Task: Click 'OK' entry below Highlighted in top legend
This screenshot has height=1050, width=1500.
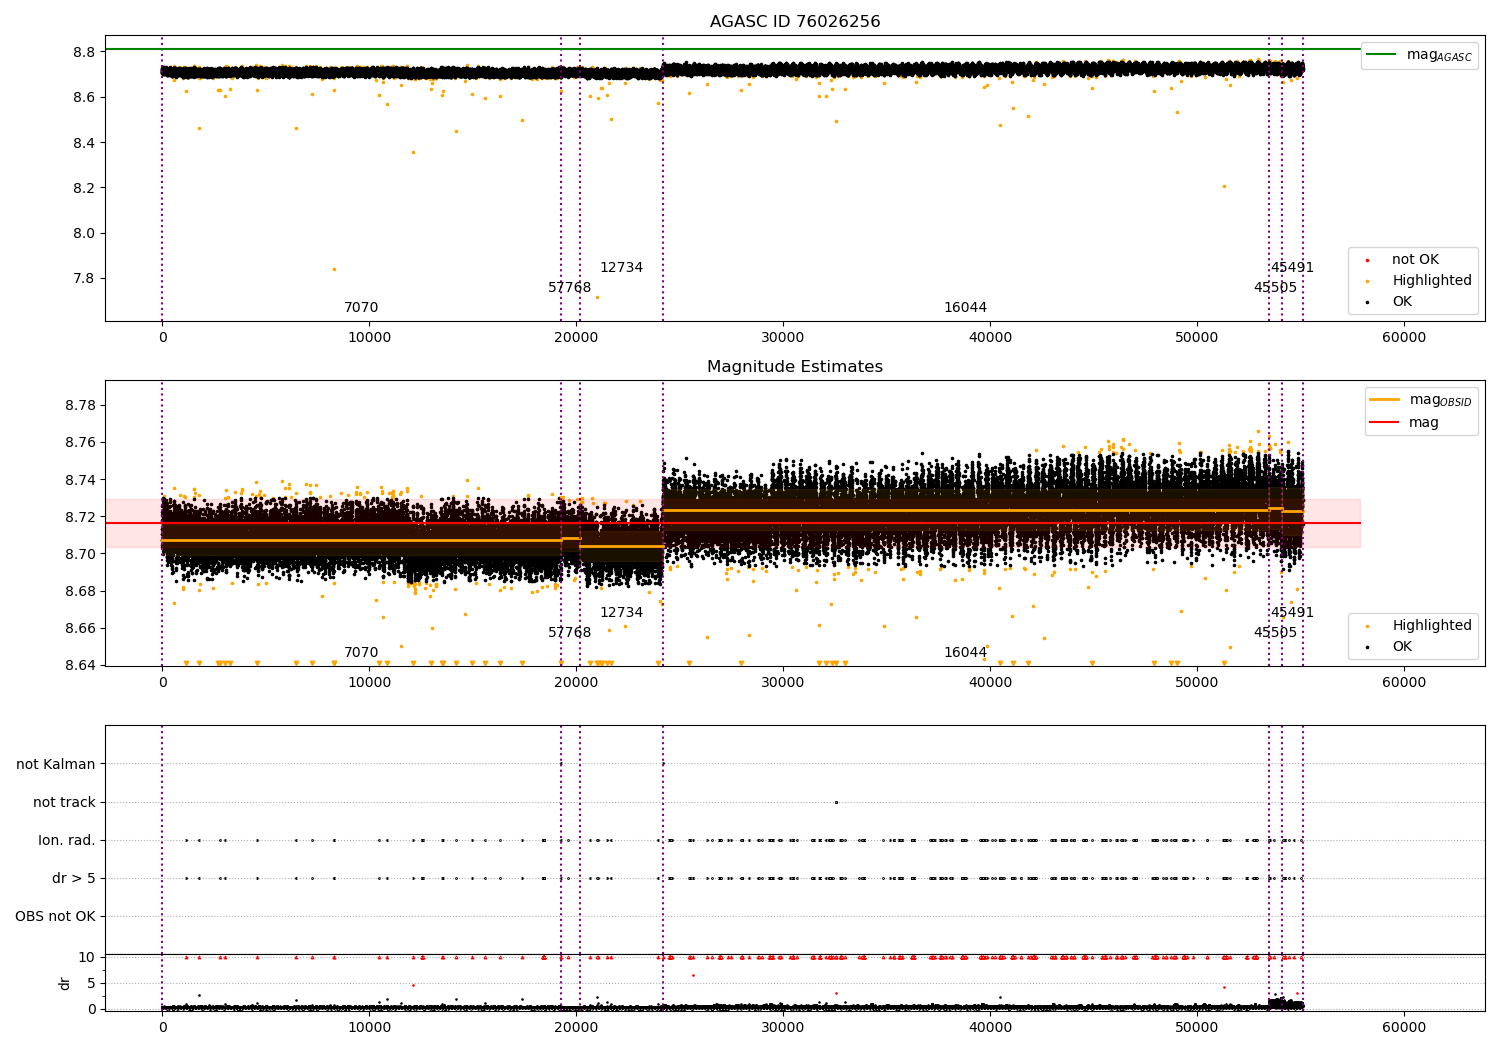Action: point(1402,302)
